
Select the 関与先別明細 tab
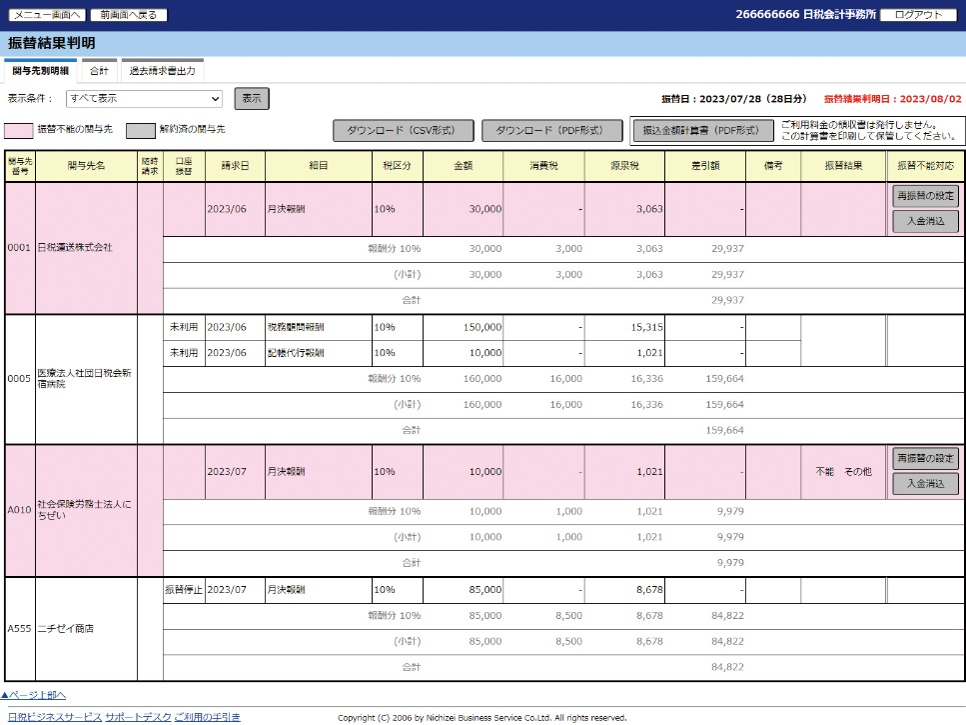[x=40, y=71]
